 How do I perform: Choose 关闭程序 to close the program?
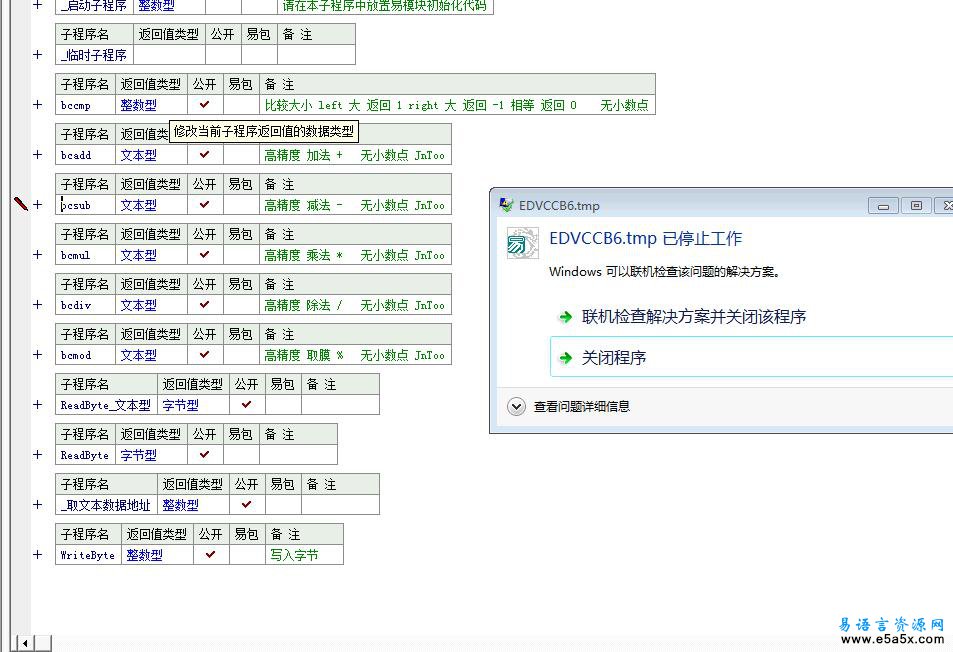(614, 357)
